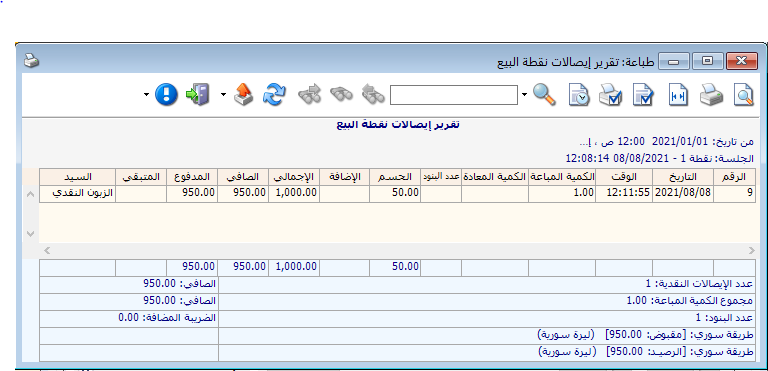Click the printer icon in the toolbar
Image resolution: width=768 pixels, height=371 pixels.
(x=711, y=95)
